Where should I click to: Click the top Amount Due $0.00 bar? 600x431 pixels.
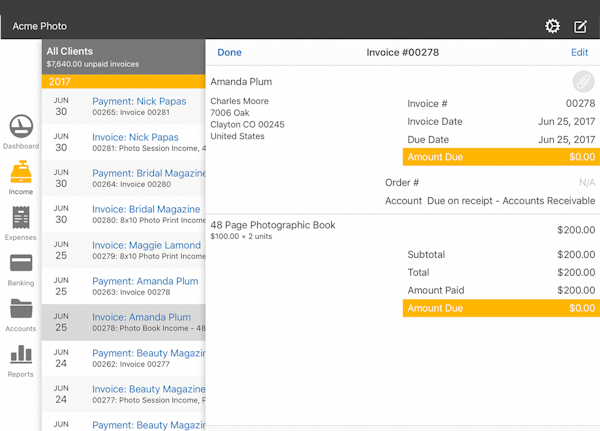(x=501, y=157)
